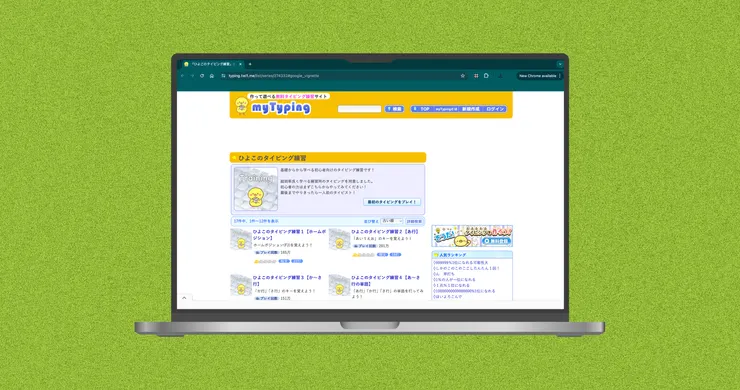
Task: Bookmark this page with the star icon
Action: [x=462, y=76]
